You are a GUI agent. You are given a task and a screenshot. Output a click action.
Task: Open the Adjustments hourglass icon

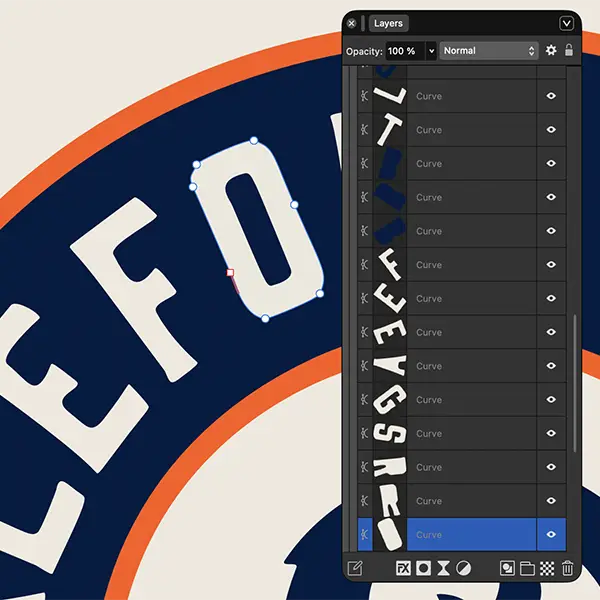coord(443,568)
